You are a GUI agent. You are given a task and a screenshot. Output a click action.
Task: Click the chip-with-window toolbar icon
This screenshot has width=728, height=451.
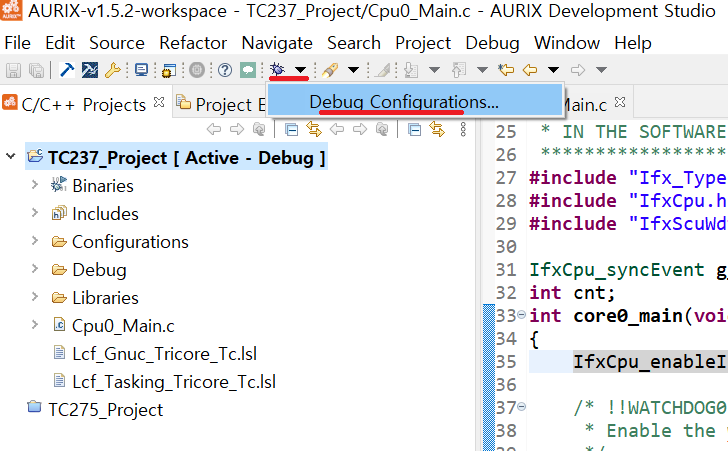169,70
